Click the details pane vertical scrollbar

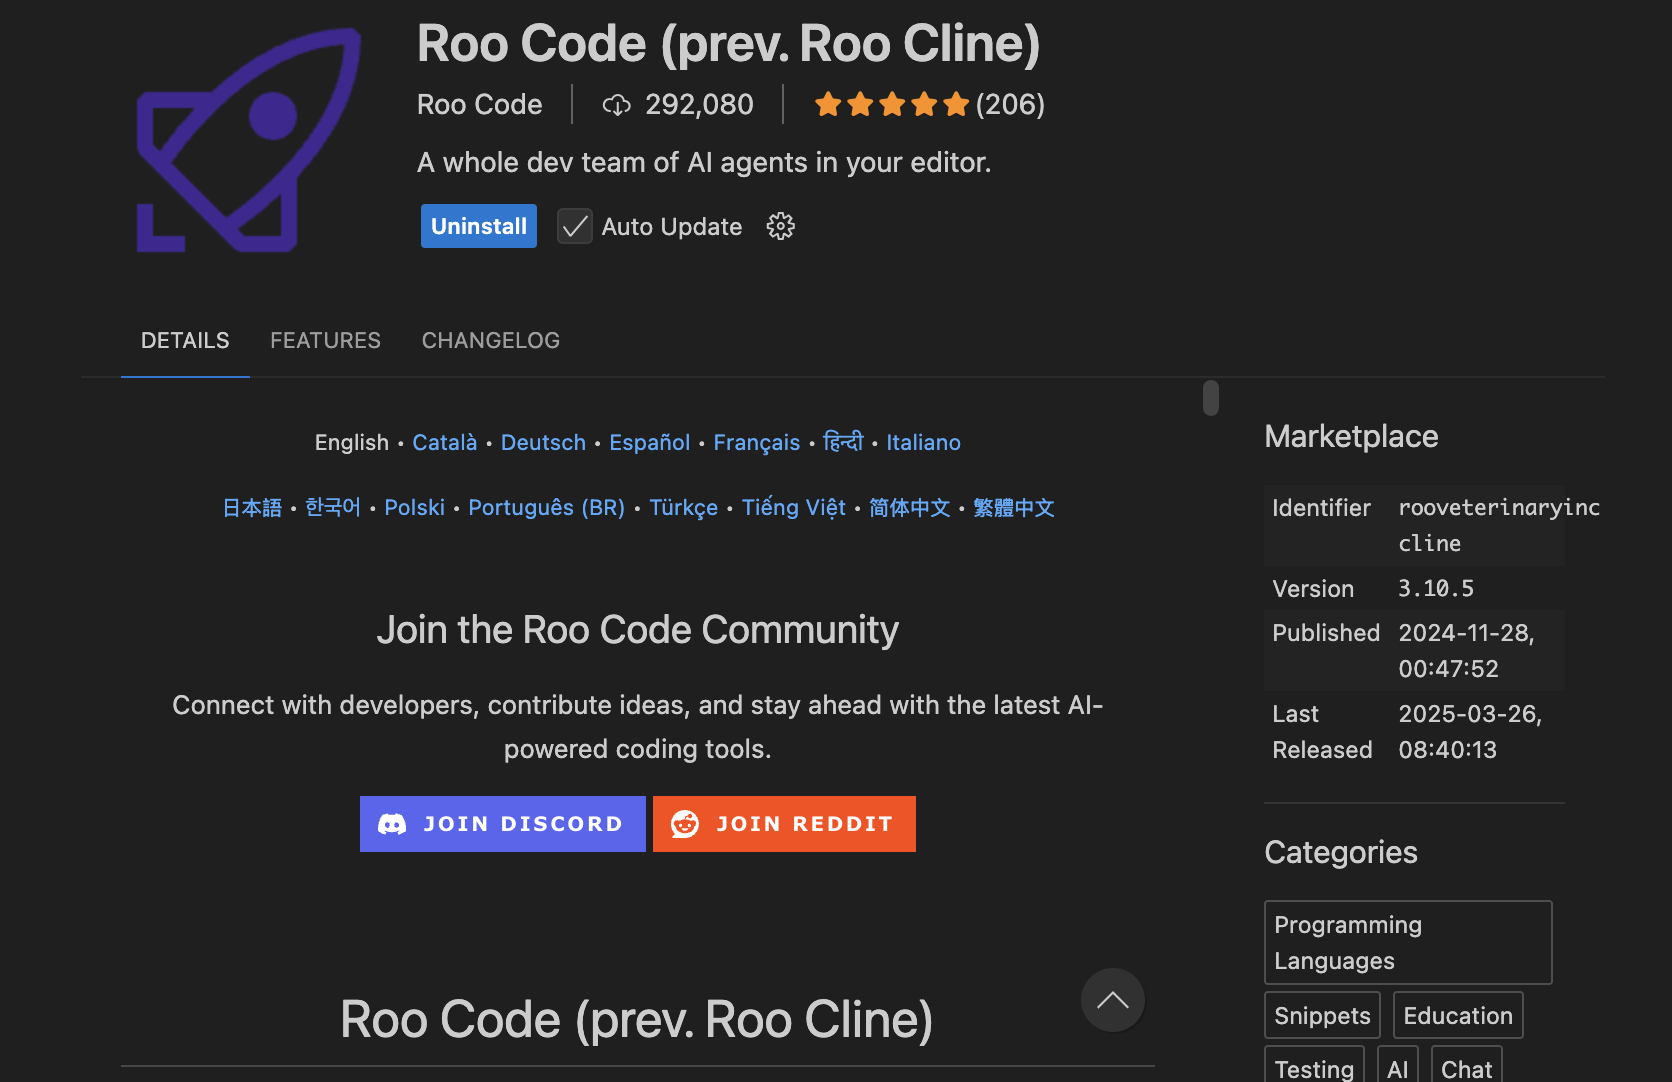(x=1211, y=398)
